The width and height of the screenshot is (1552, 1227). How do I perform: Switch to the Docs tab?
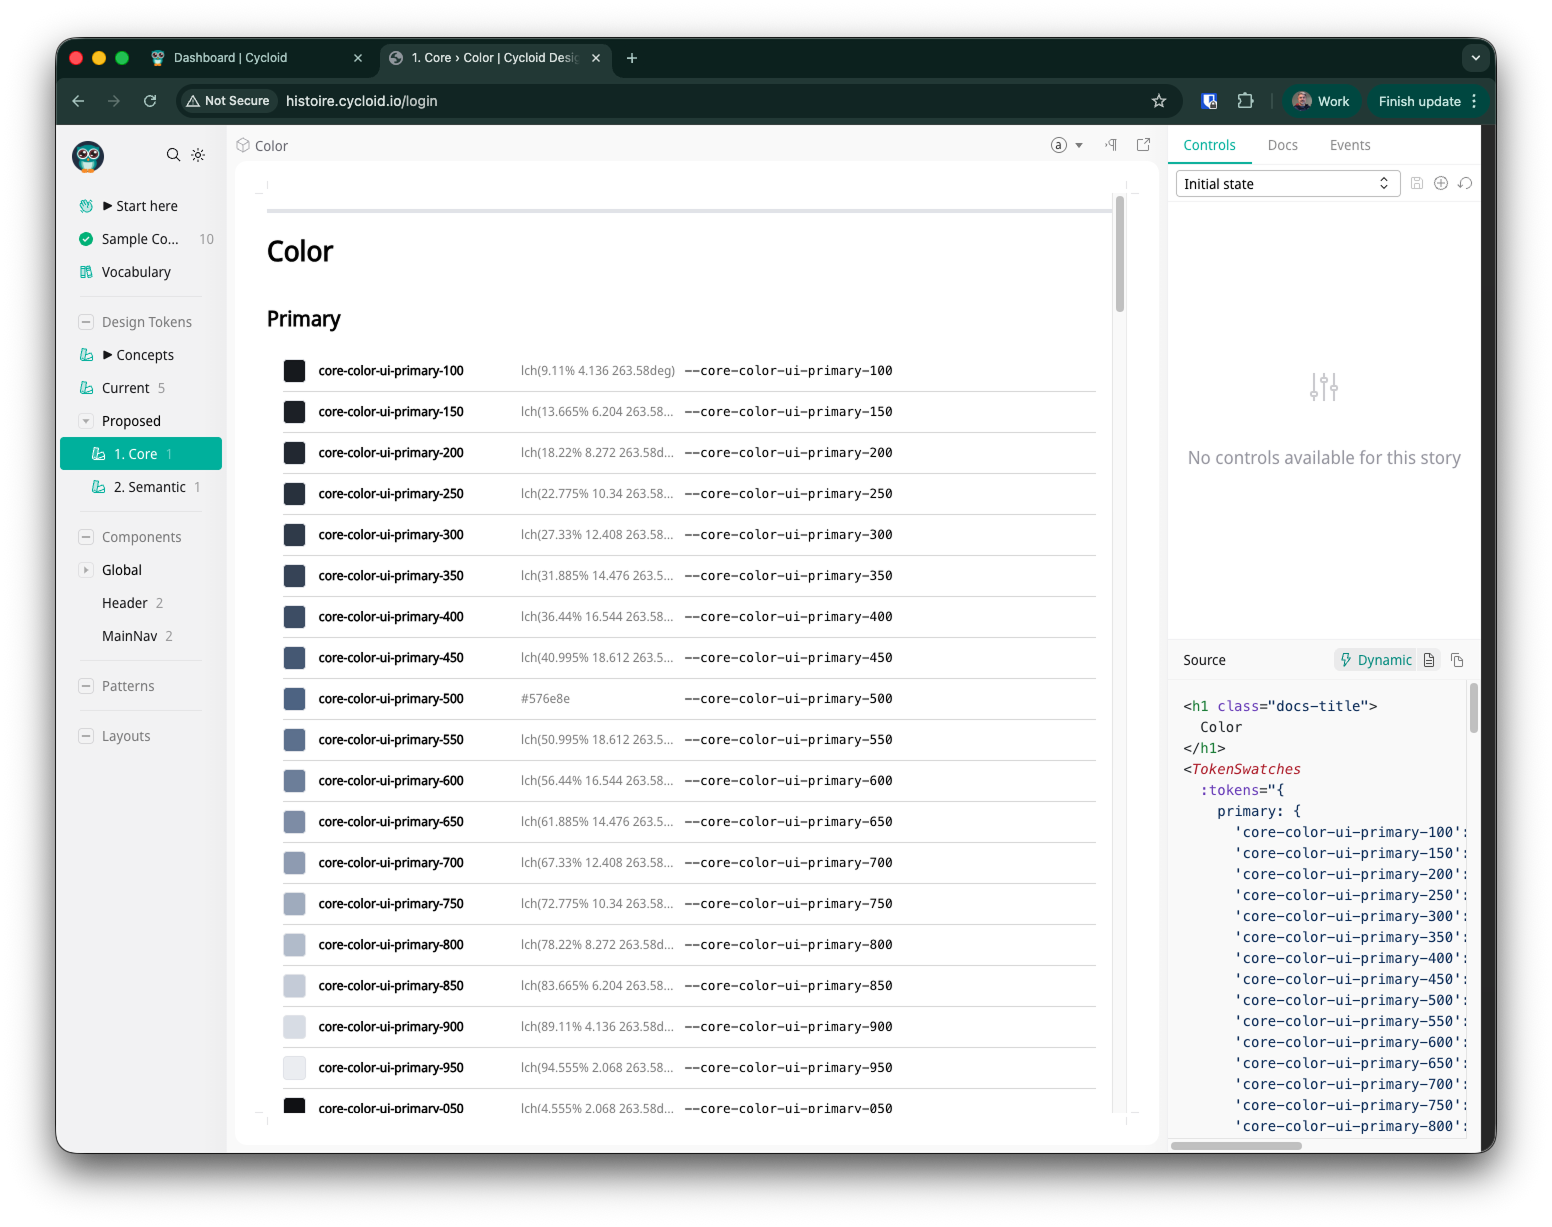(x=1282, y=145)
